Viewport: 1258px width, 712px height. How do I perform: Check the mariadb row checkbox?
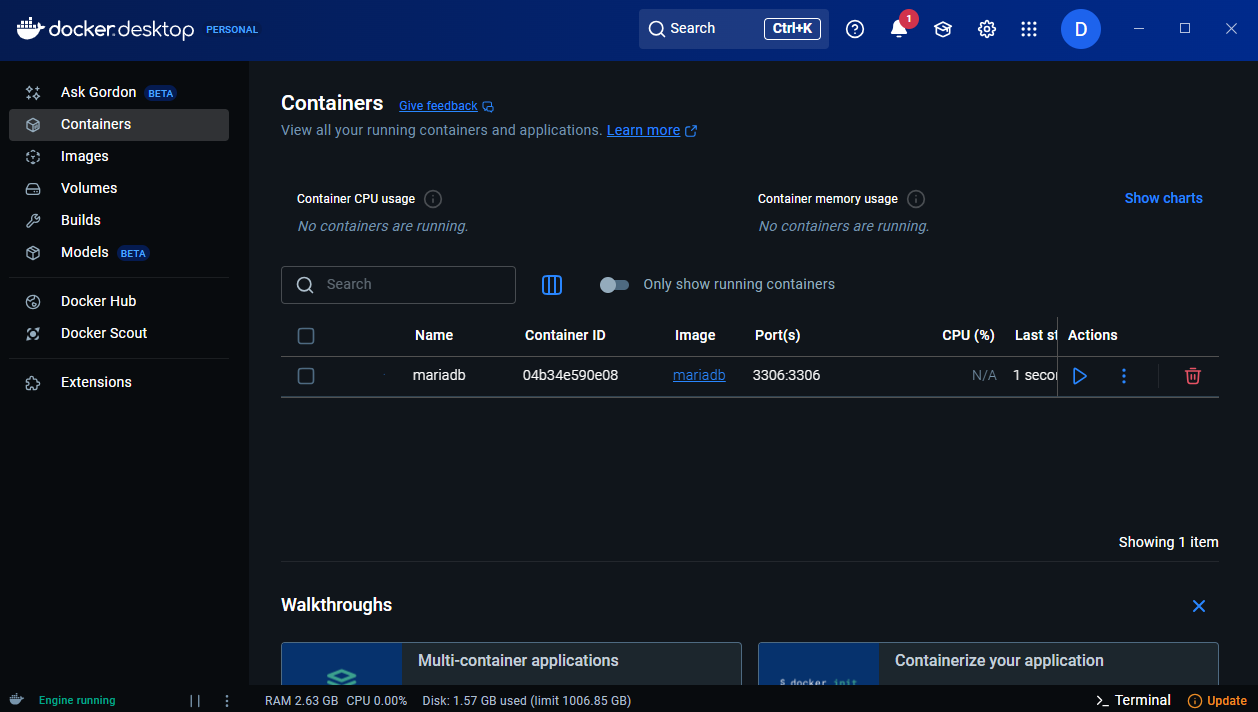(306, 376)
